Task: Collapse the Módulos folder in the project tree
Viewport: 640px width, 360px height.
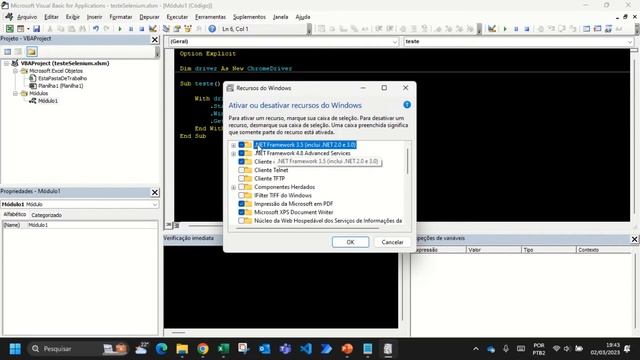Action: tap(15, 93)
